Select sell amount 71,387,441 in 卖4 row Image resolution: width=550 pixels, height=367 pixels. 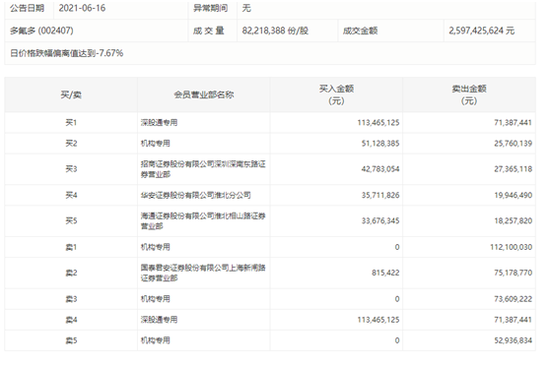513,320
